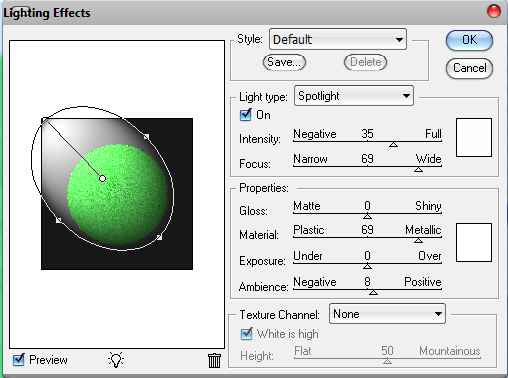The width and height of the screenshot is (508, 378).
Task: Open the Style dropdown showing Default
Action: (x=338, y=39)
